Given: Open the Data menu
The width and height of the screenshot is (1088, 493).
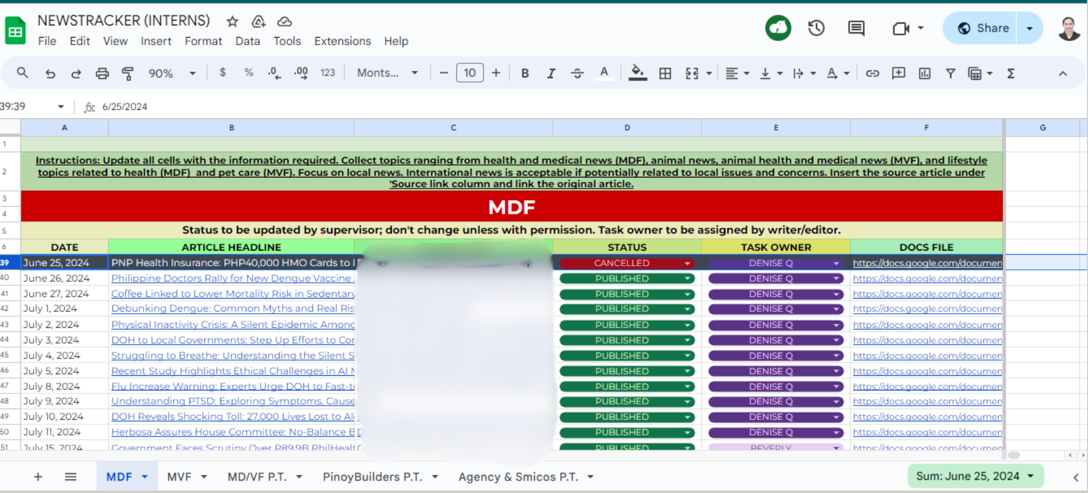Looking at the screenshot, I should pyautogui.click(x=248, y=41).
